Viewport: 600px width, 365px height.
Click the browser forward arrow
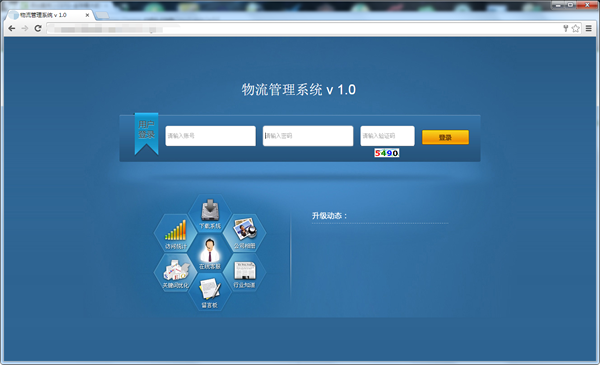25,28
